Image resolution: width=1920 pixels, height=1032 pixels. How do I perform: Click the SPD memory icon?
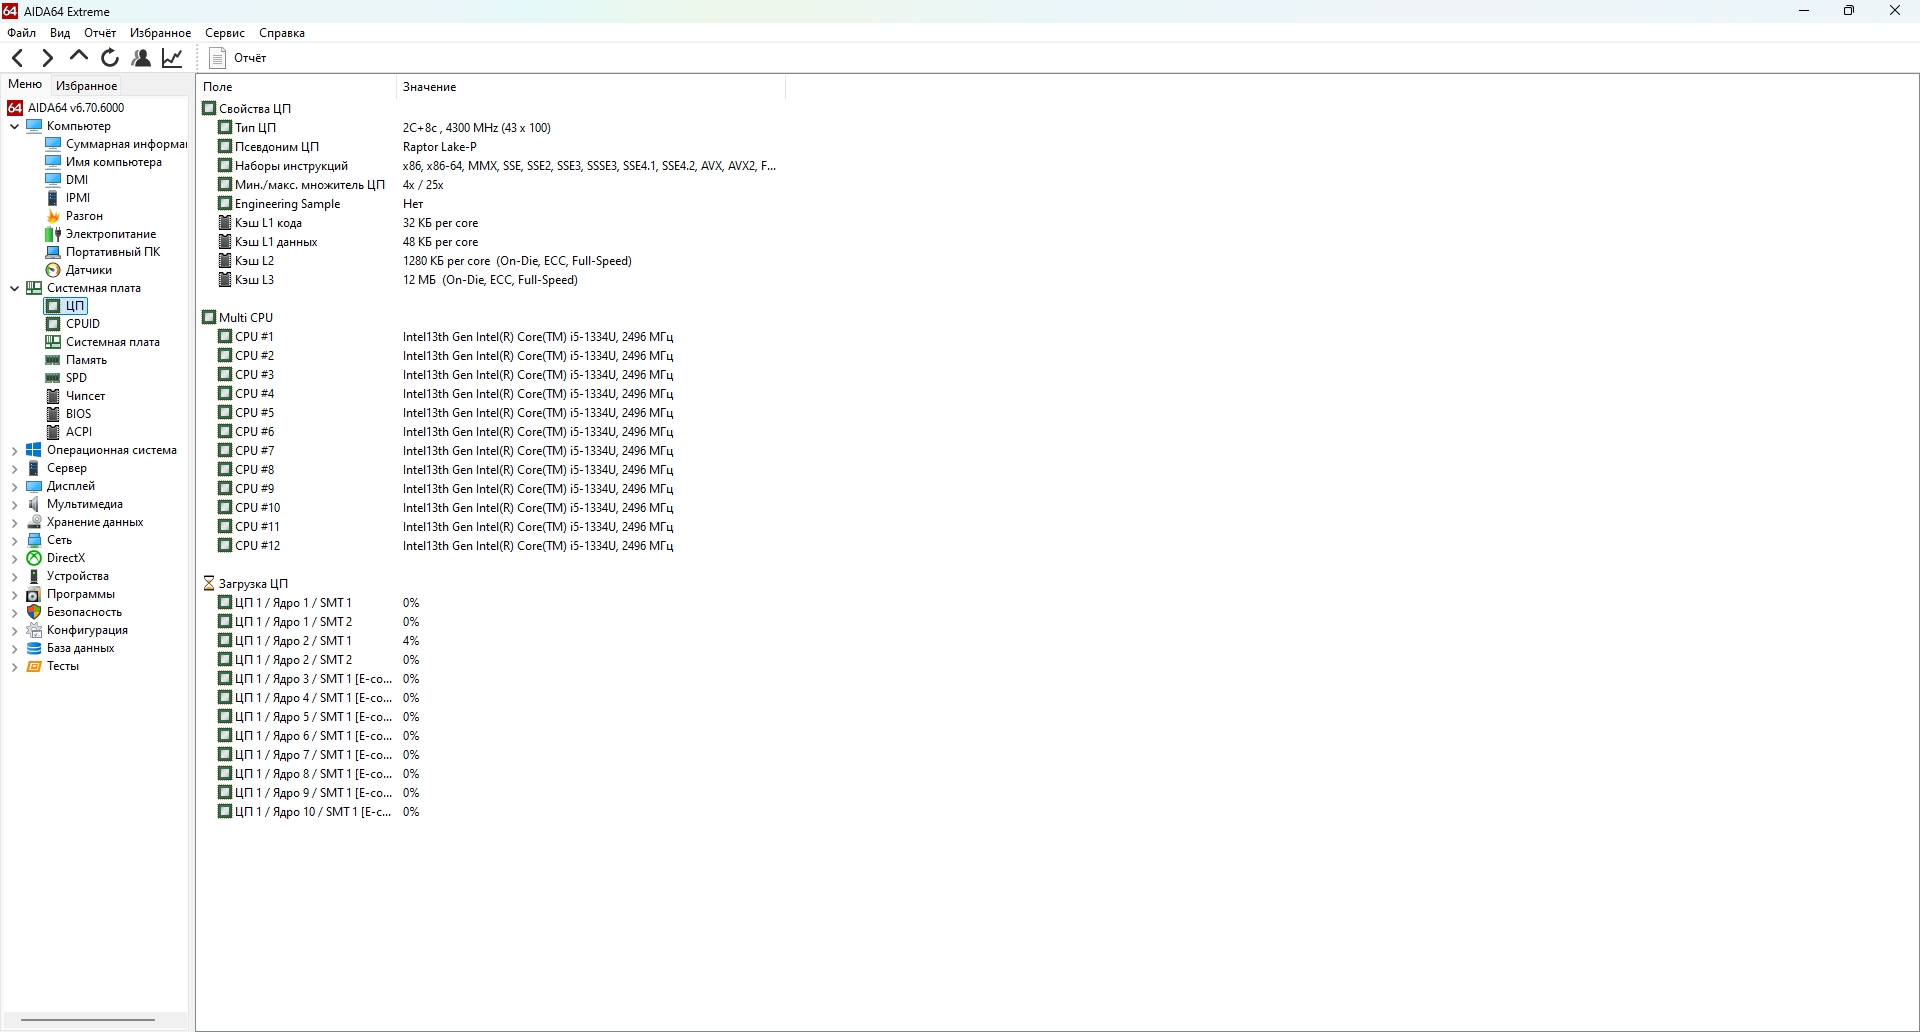pyautogui.click(x=53, y=378)
